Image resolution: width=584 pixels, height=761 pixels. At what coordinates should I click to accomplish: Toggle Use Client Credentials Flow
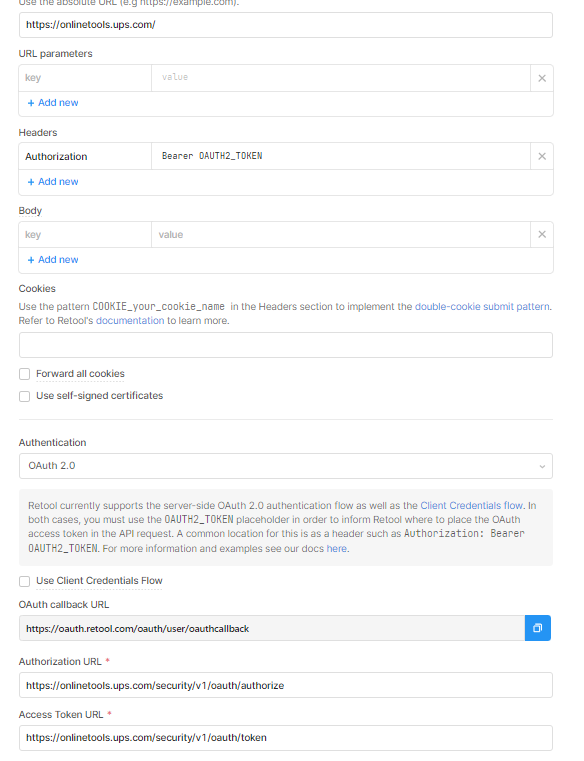24,581
